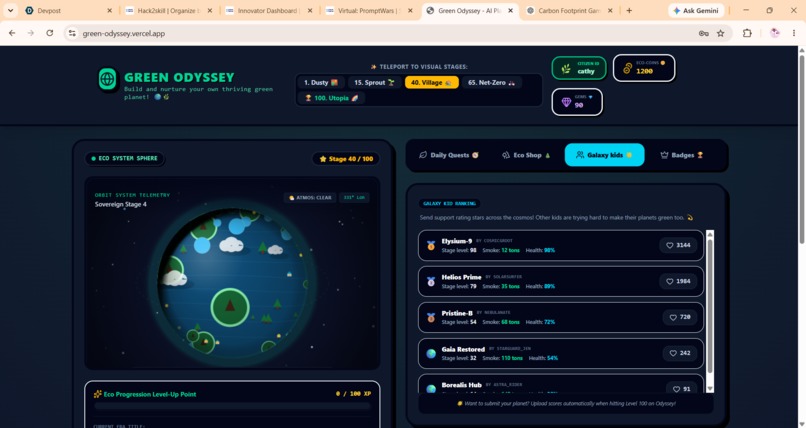Teleport to stage 100. Utopia
The image size is (806, 428).
coord(332,98)
